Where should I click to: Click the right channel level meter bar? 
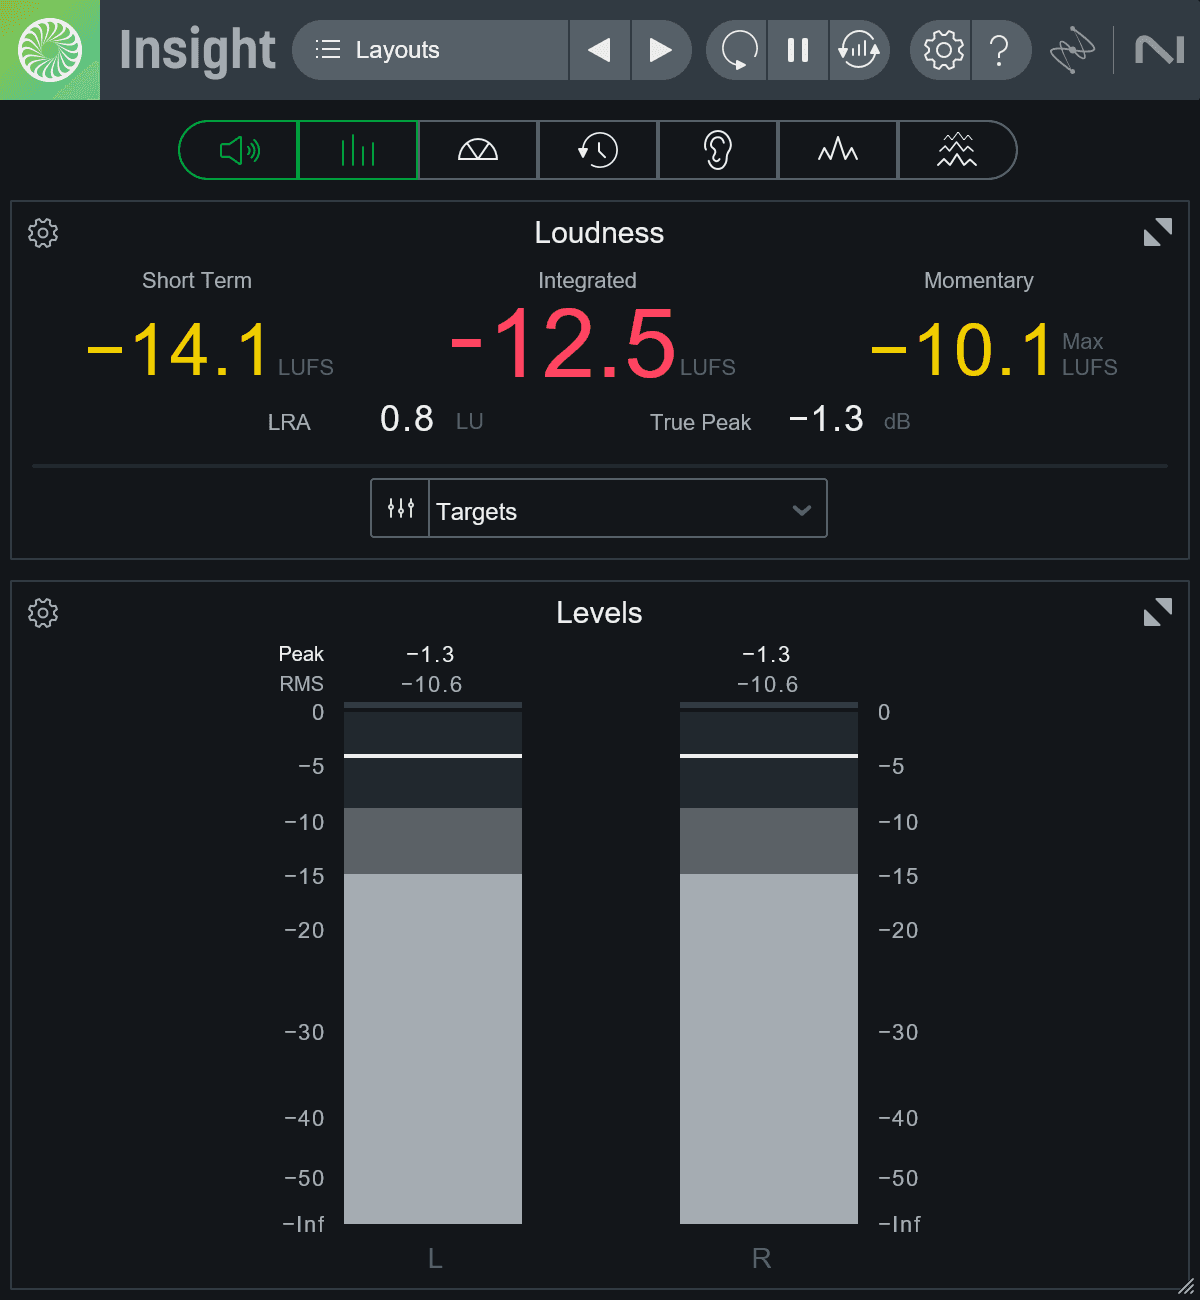(x=769, y=963)
